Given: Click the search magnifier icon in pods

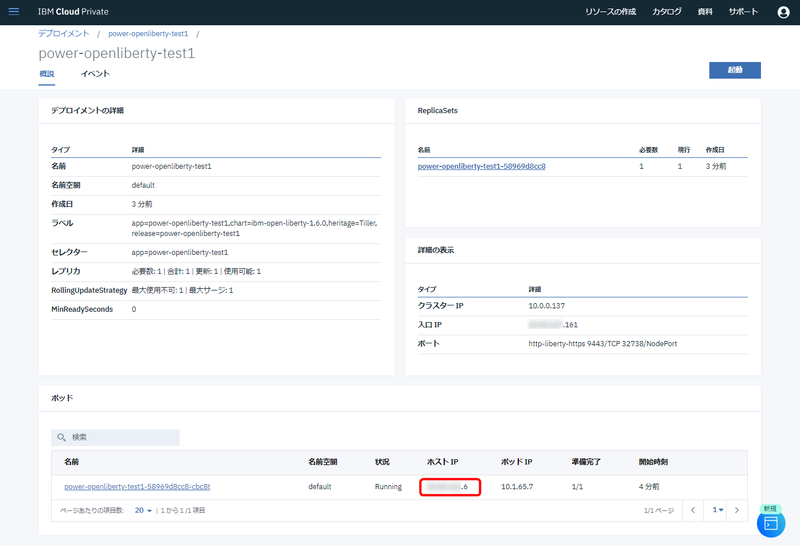Looking at the screenshot, I should 61,437.
